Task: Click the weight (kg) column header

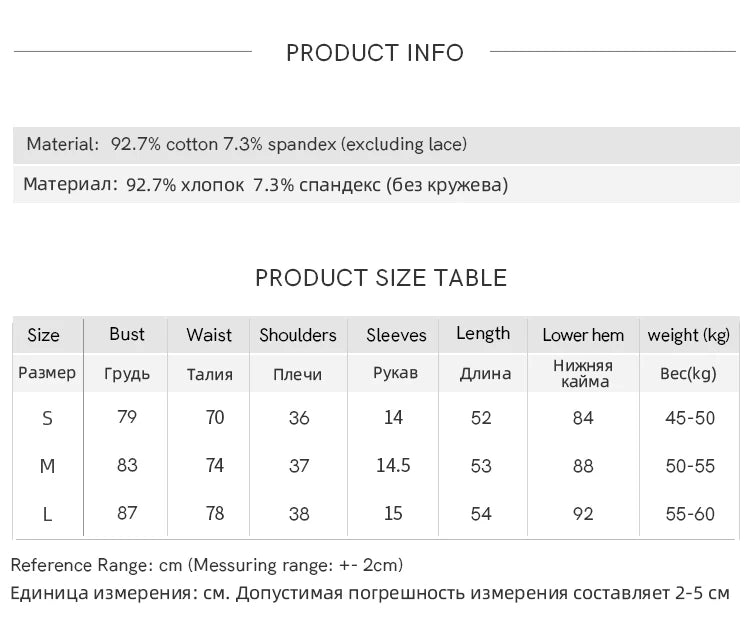Action: click(689, 335)
